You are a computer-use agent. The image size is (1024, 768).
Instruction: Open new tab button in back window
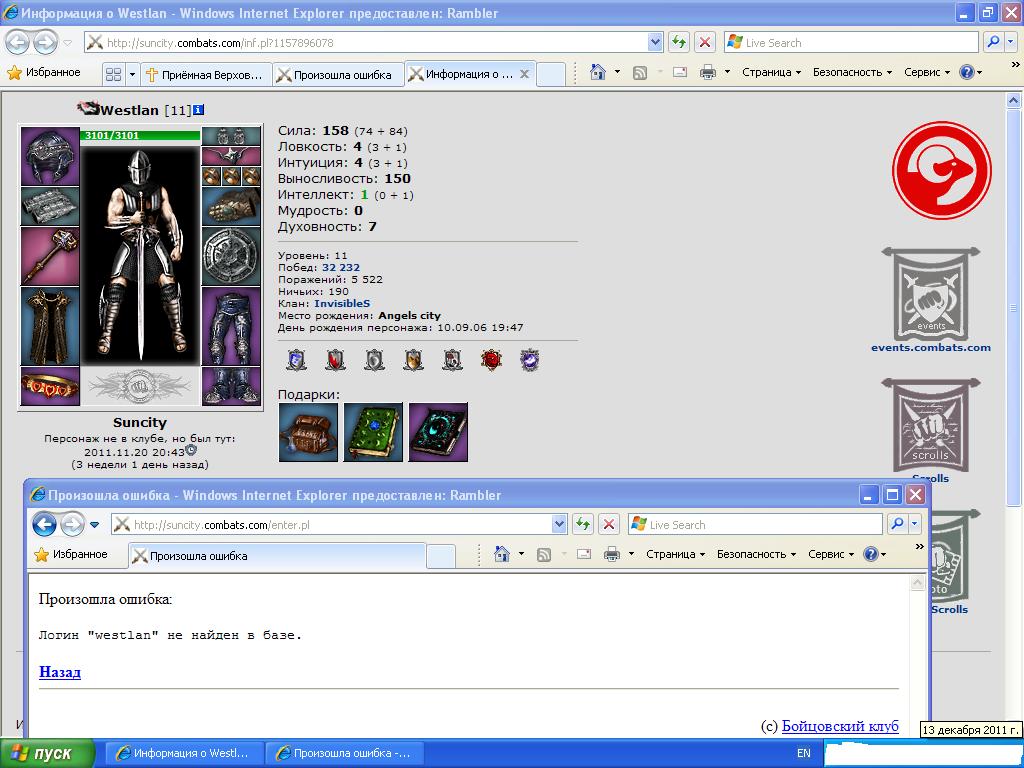(550, 74)
